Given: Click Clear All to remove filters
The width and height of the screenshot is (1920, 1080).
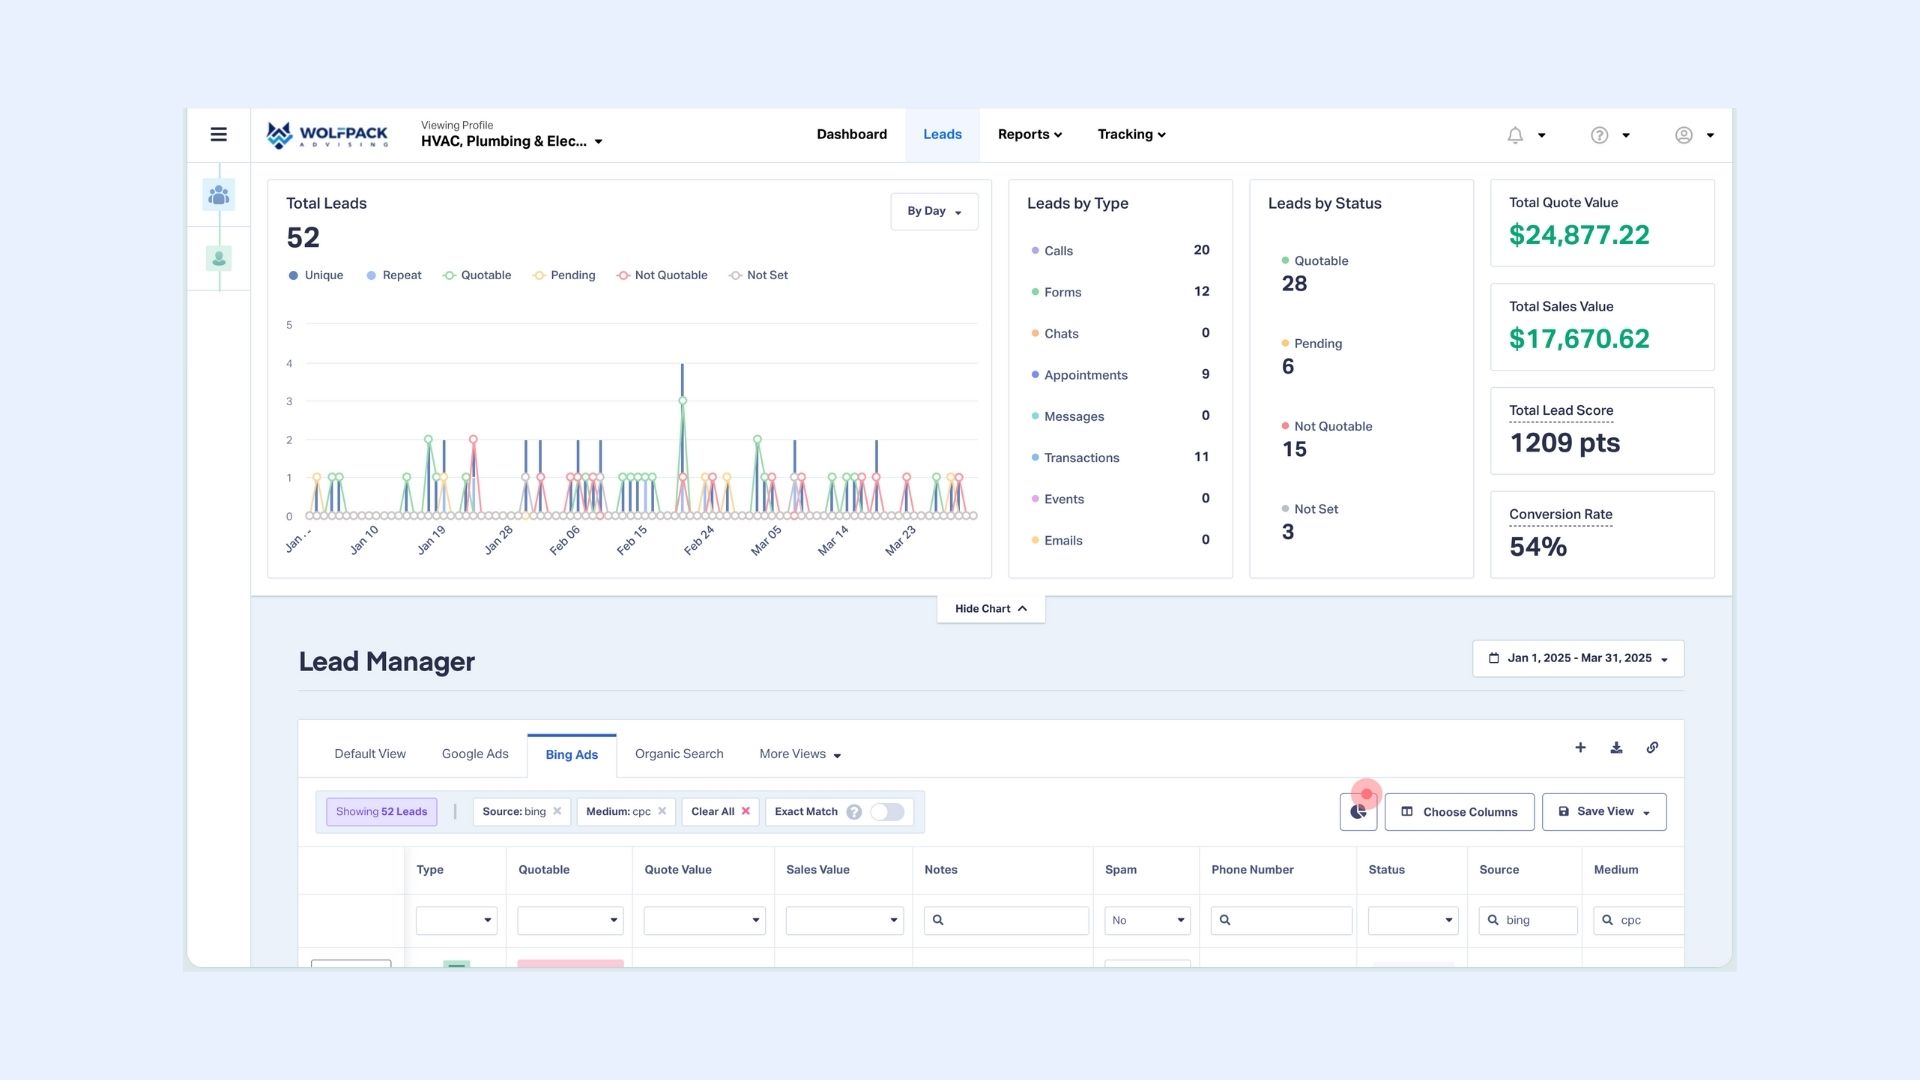Looking at the screenshot, I should coord(719,812).
